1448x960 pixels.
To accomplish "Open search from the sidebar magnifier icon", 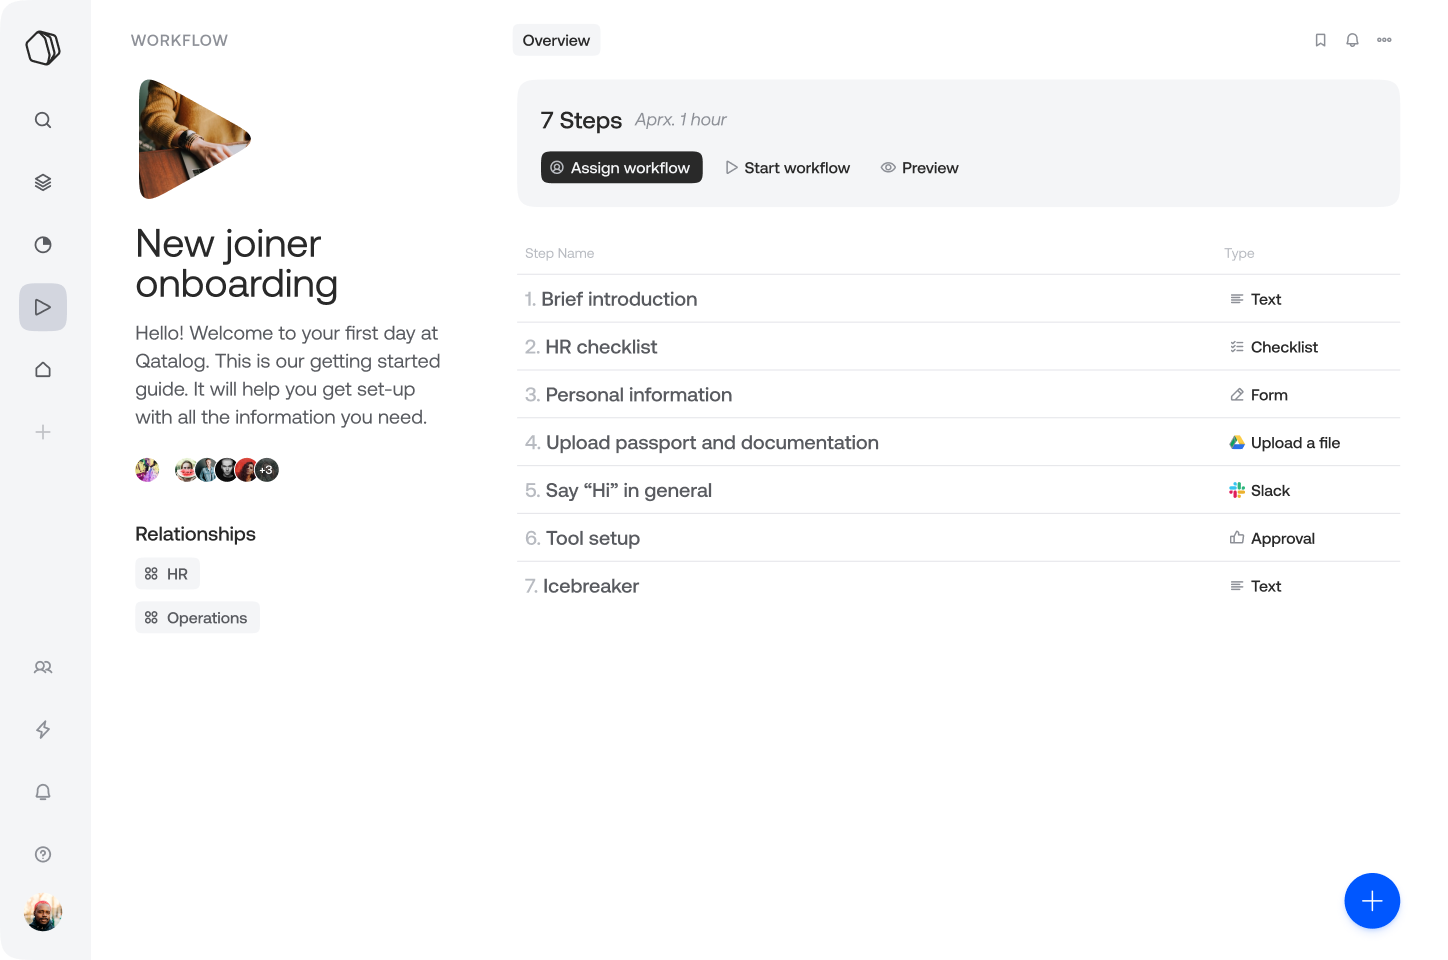I will click(43, 120).
